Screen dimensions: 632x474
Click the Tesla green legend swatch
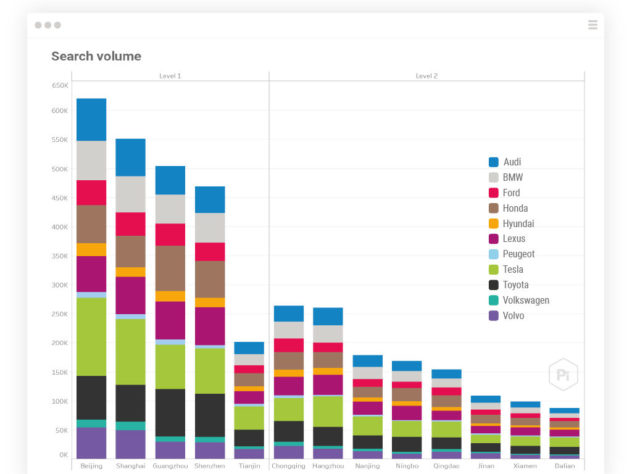click(493, 269)
